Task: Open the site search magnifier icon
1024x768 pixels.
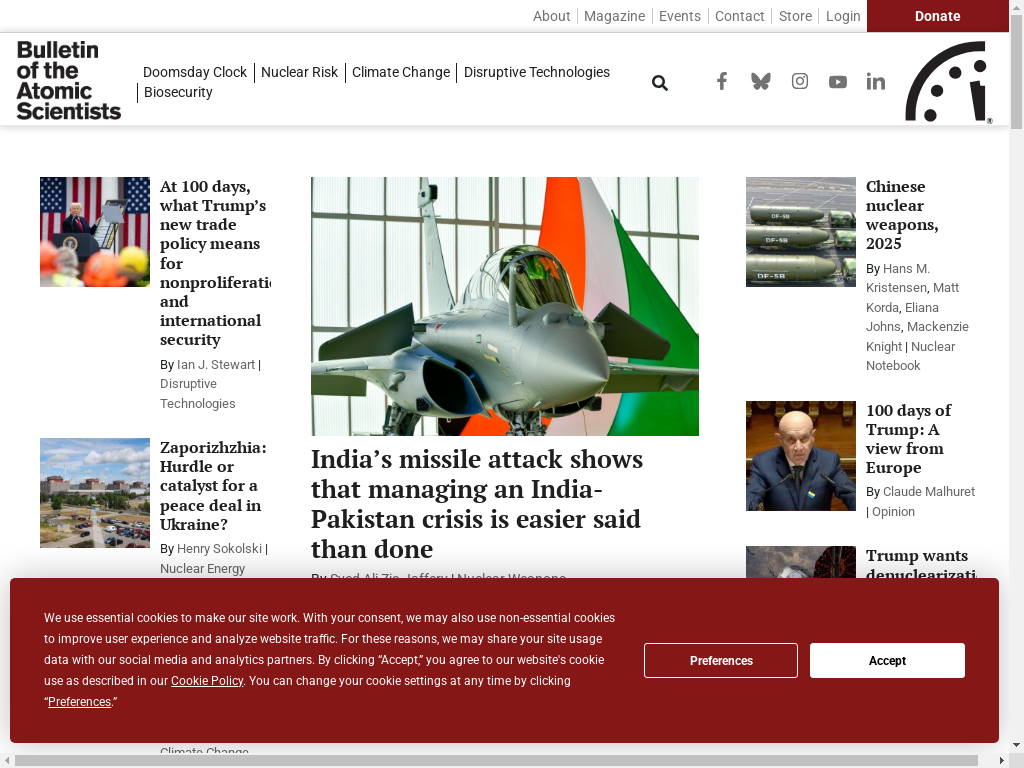Action: pyautogui.click(x=660, y=83)
